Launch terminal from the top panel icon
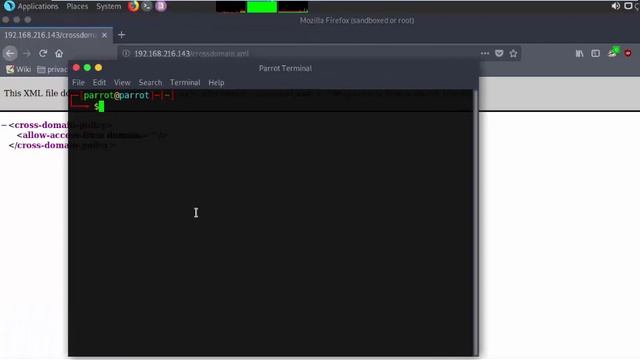640x360 pixels. [x=147, y=6]
